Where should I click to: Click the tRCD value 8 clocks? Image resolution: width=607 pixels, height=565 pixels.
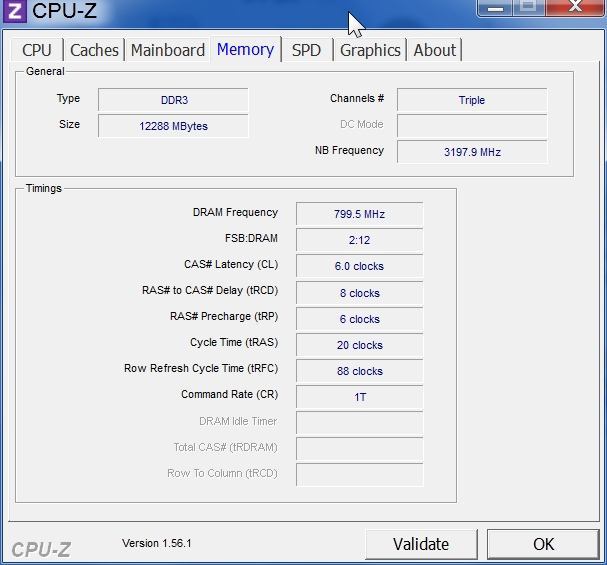(x=360, y=293)
